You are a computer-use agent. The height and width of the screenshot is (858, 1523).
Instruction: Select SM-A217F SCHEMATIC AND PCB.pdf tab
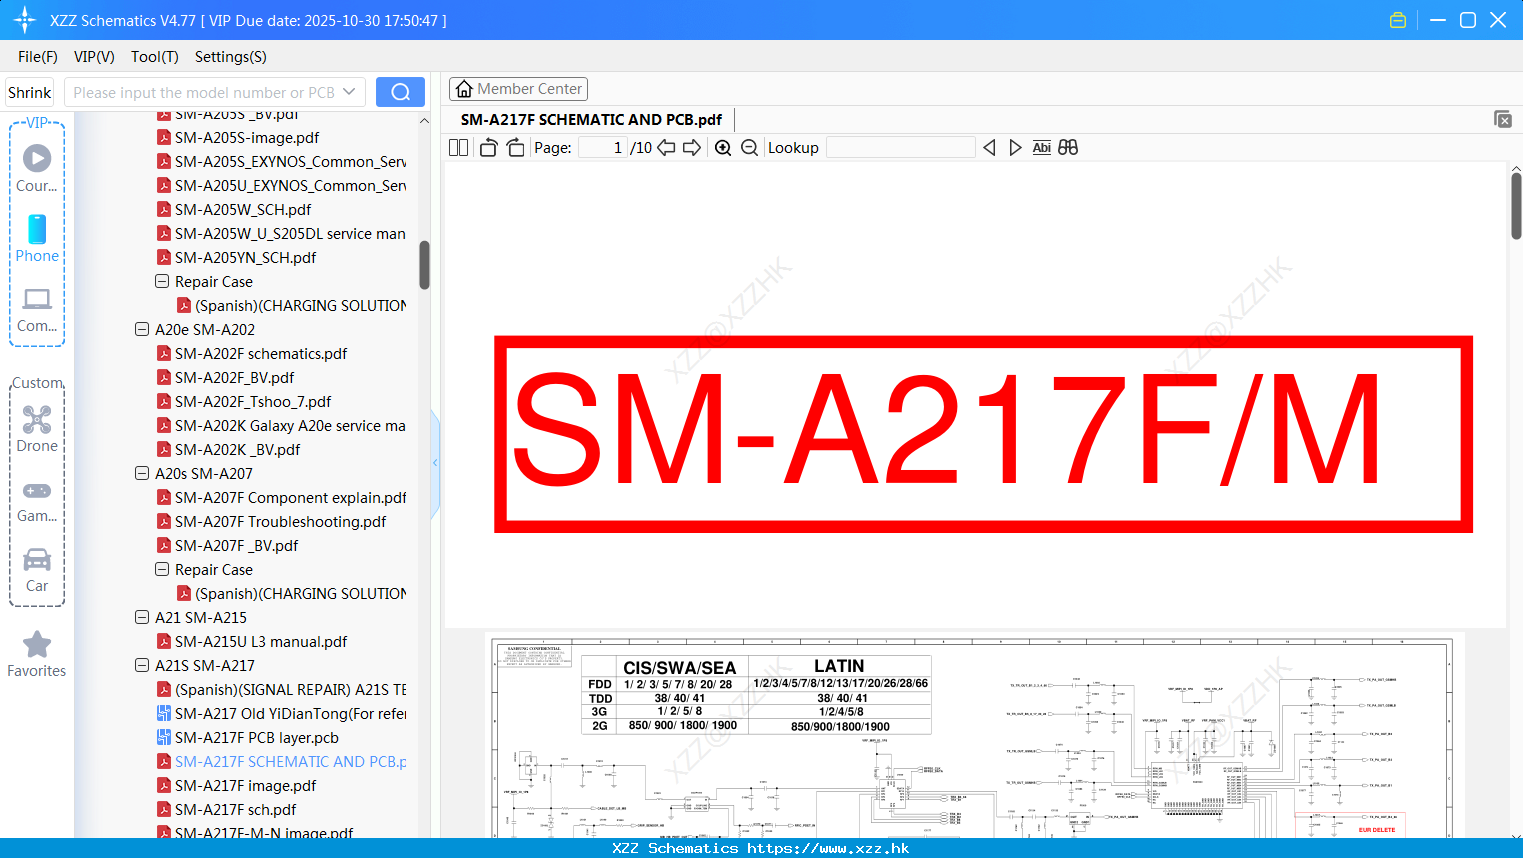591,119
